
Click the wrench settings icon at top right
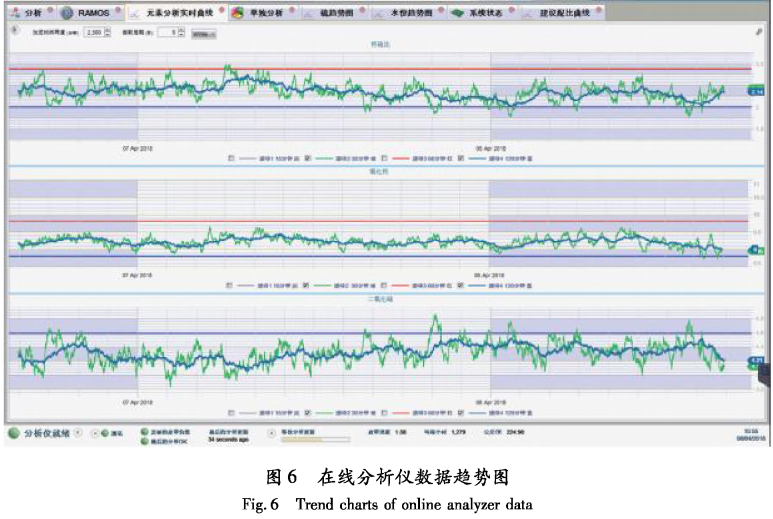click(759, 31)
